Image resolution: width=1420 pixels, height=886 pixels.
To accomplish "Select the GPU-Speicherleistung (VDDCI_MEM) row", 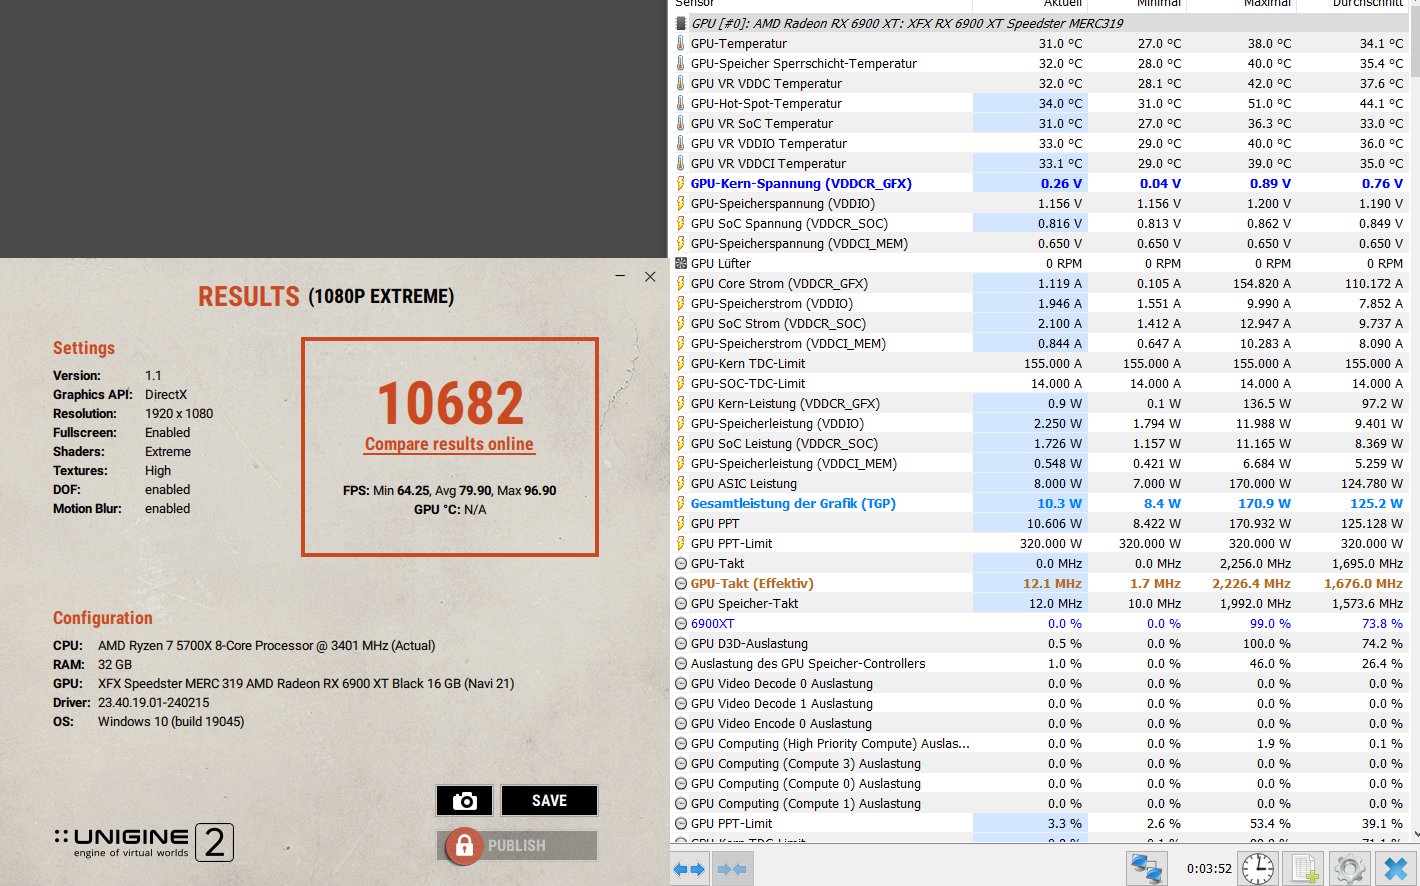I will (1040, 463).
